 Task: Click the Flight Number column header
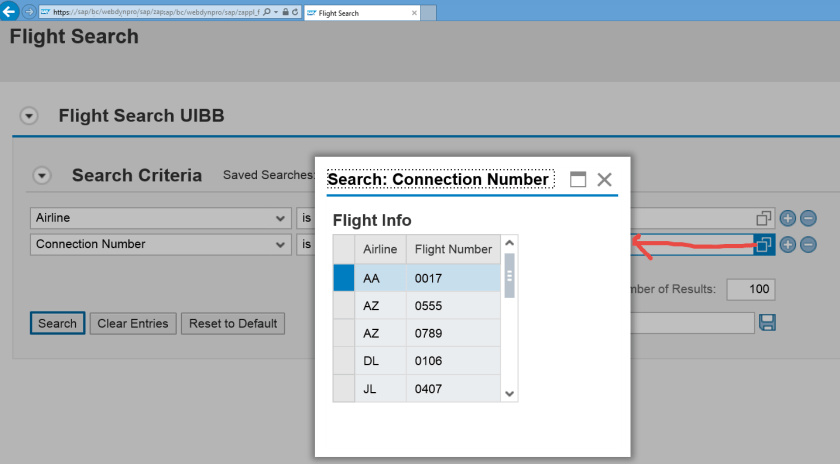[453, 249]
